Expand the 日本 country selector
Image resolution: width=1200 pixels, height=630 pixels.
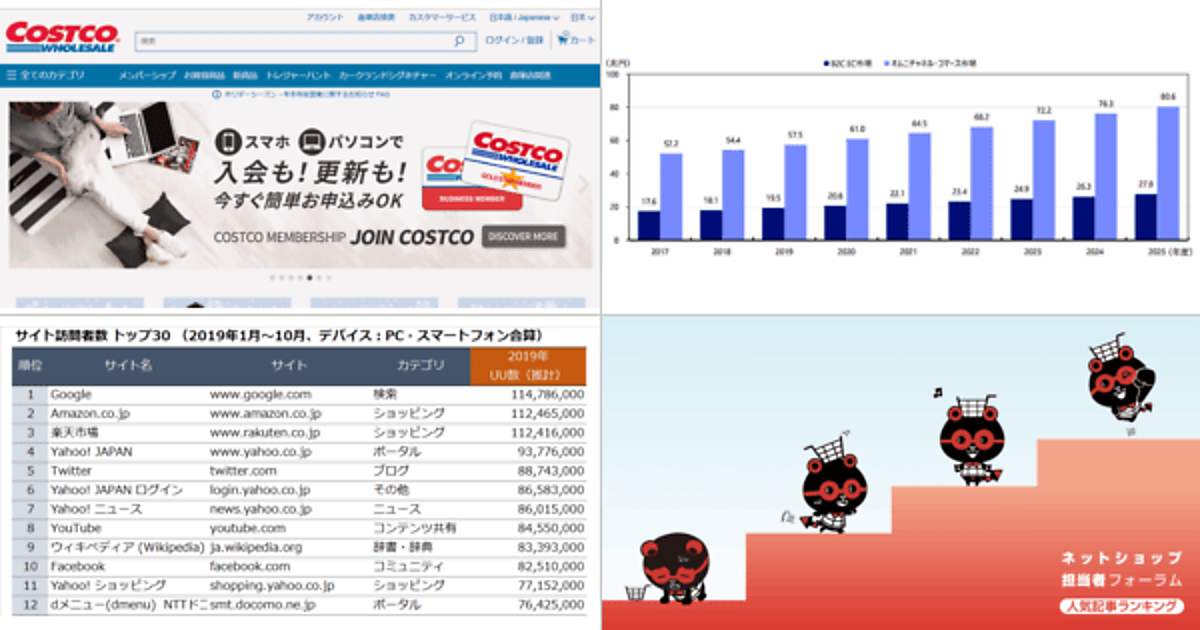[580, 17]
